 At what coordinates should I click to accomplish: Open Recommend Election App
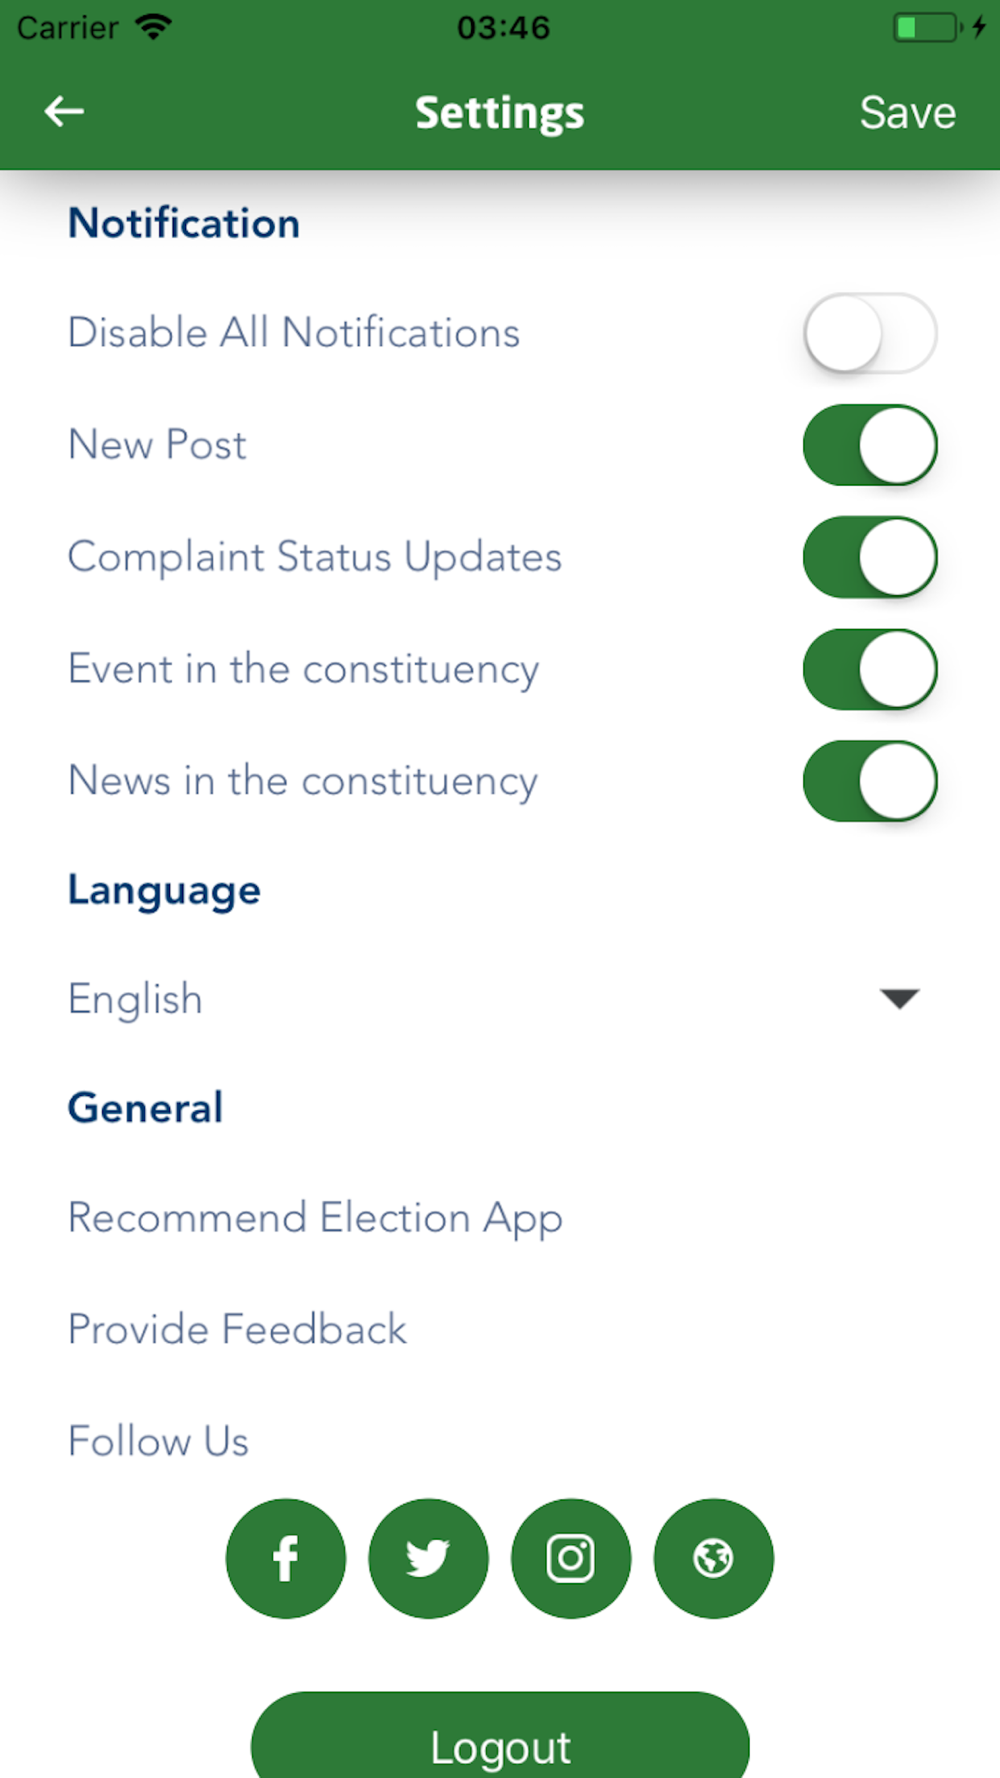[x=315, y=1218]
